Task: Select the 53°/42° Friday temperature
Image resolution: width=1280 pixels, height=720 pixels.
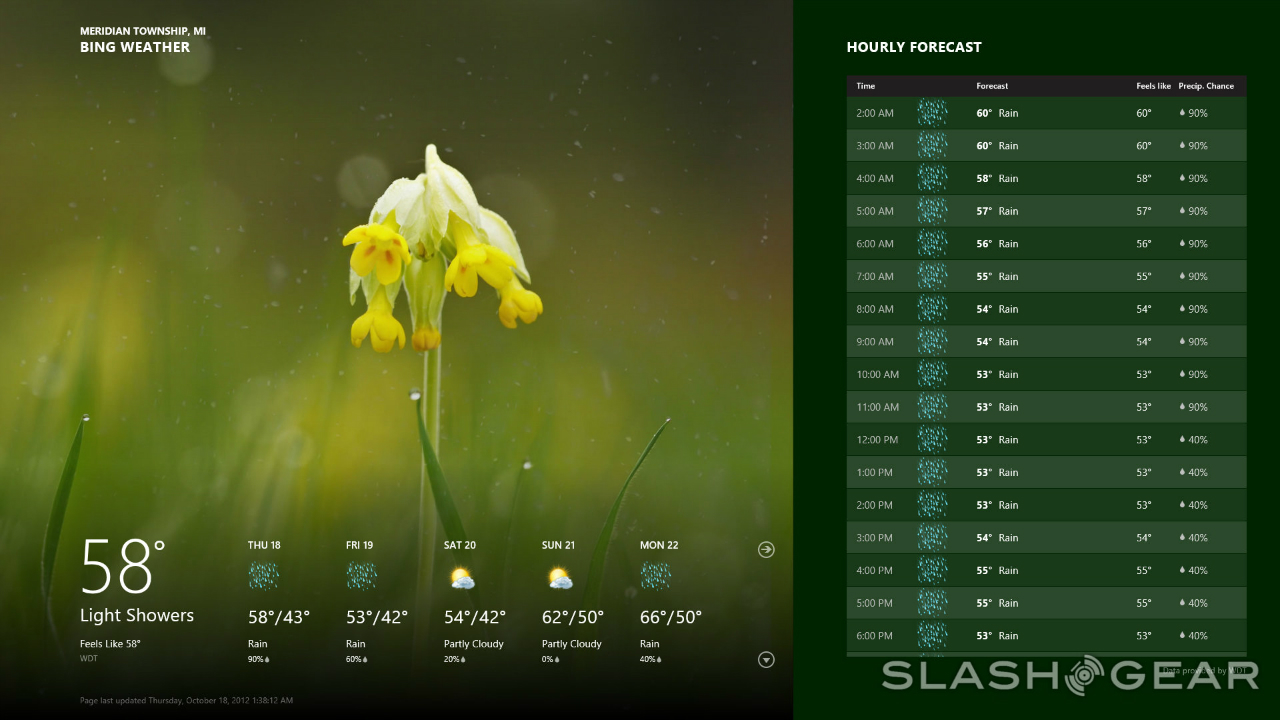Action: [x=377, y=617]
